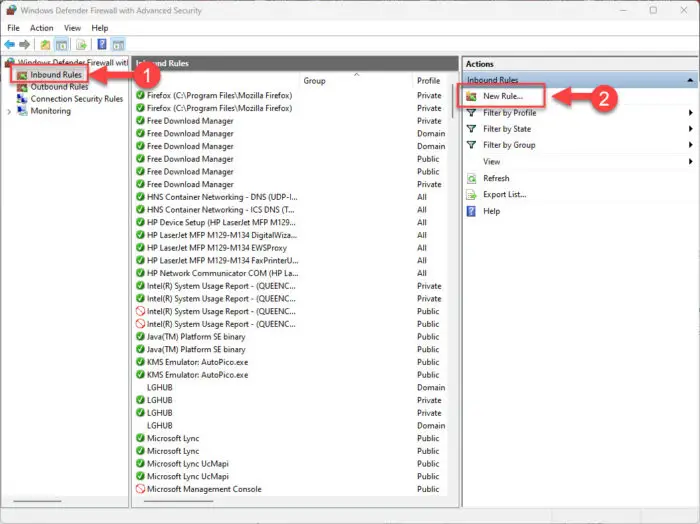The image size is (700, 524).
Task: Click the firewall app icon in title bar
Action: coord(11,10)
